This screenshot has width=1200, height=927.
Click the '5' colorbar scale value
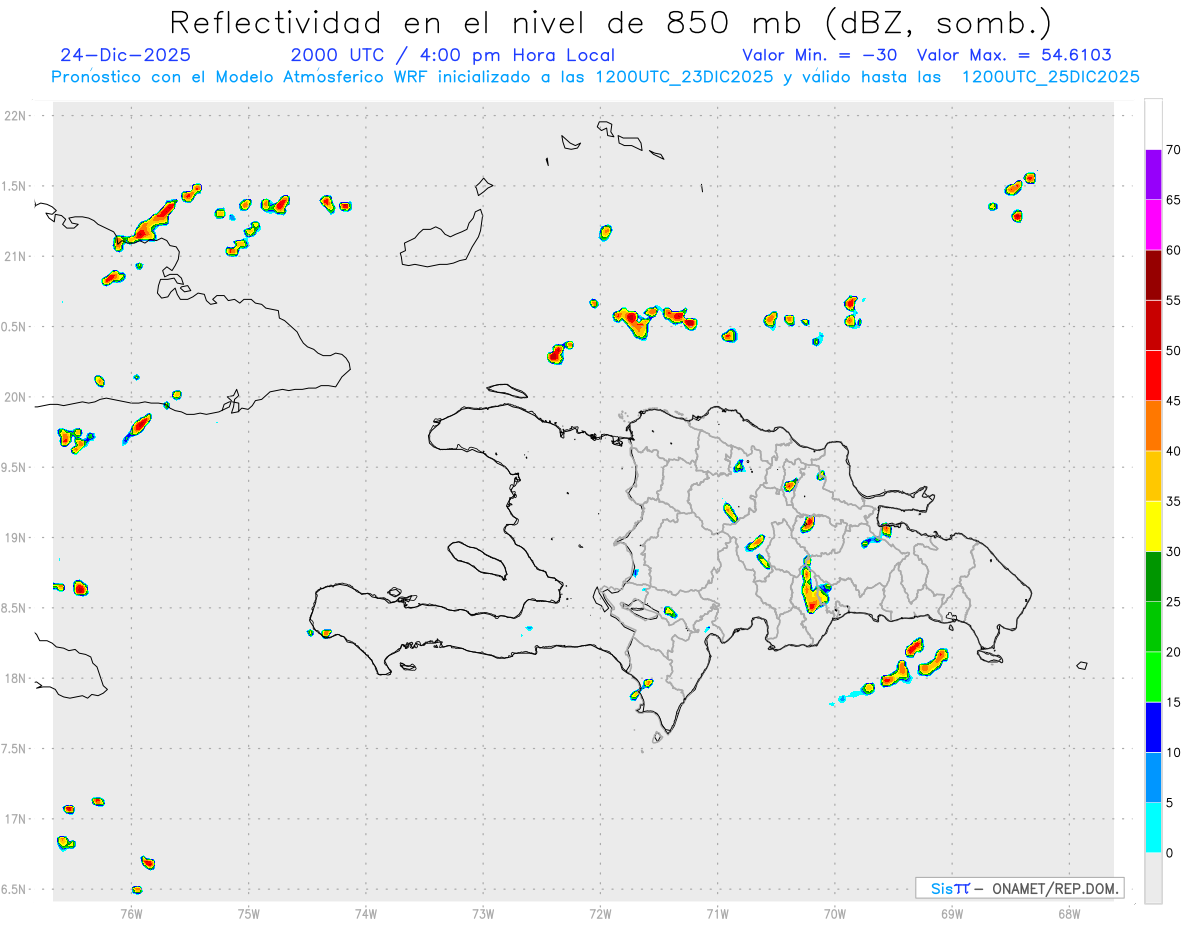tap(1169, 803)
